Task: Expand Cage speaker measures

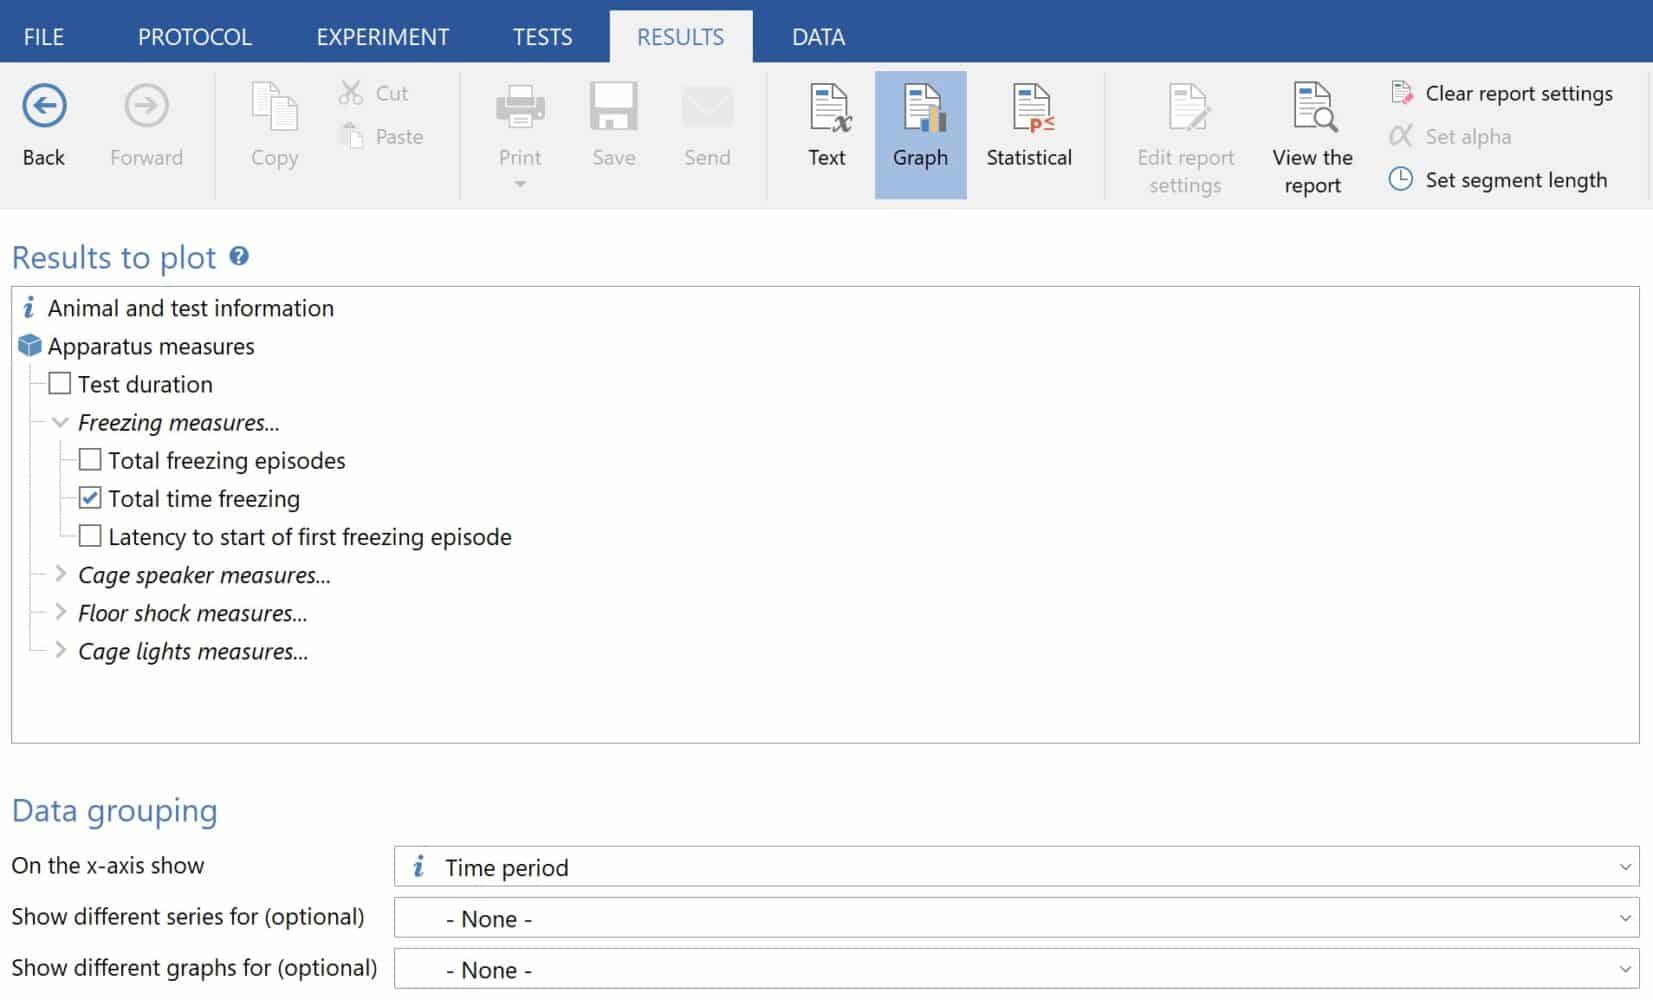Action: 60,574
